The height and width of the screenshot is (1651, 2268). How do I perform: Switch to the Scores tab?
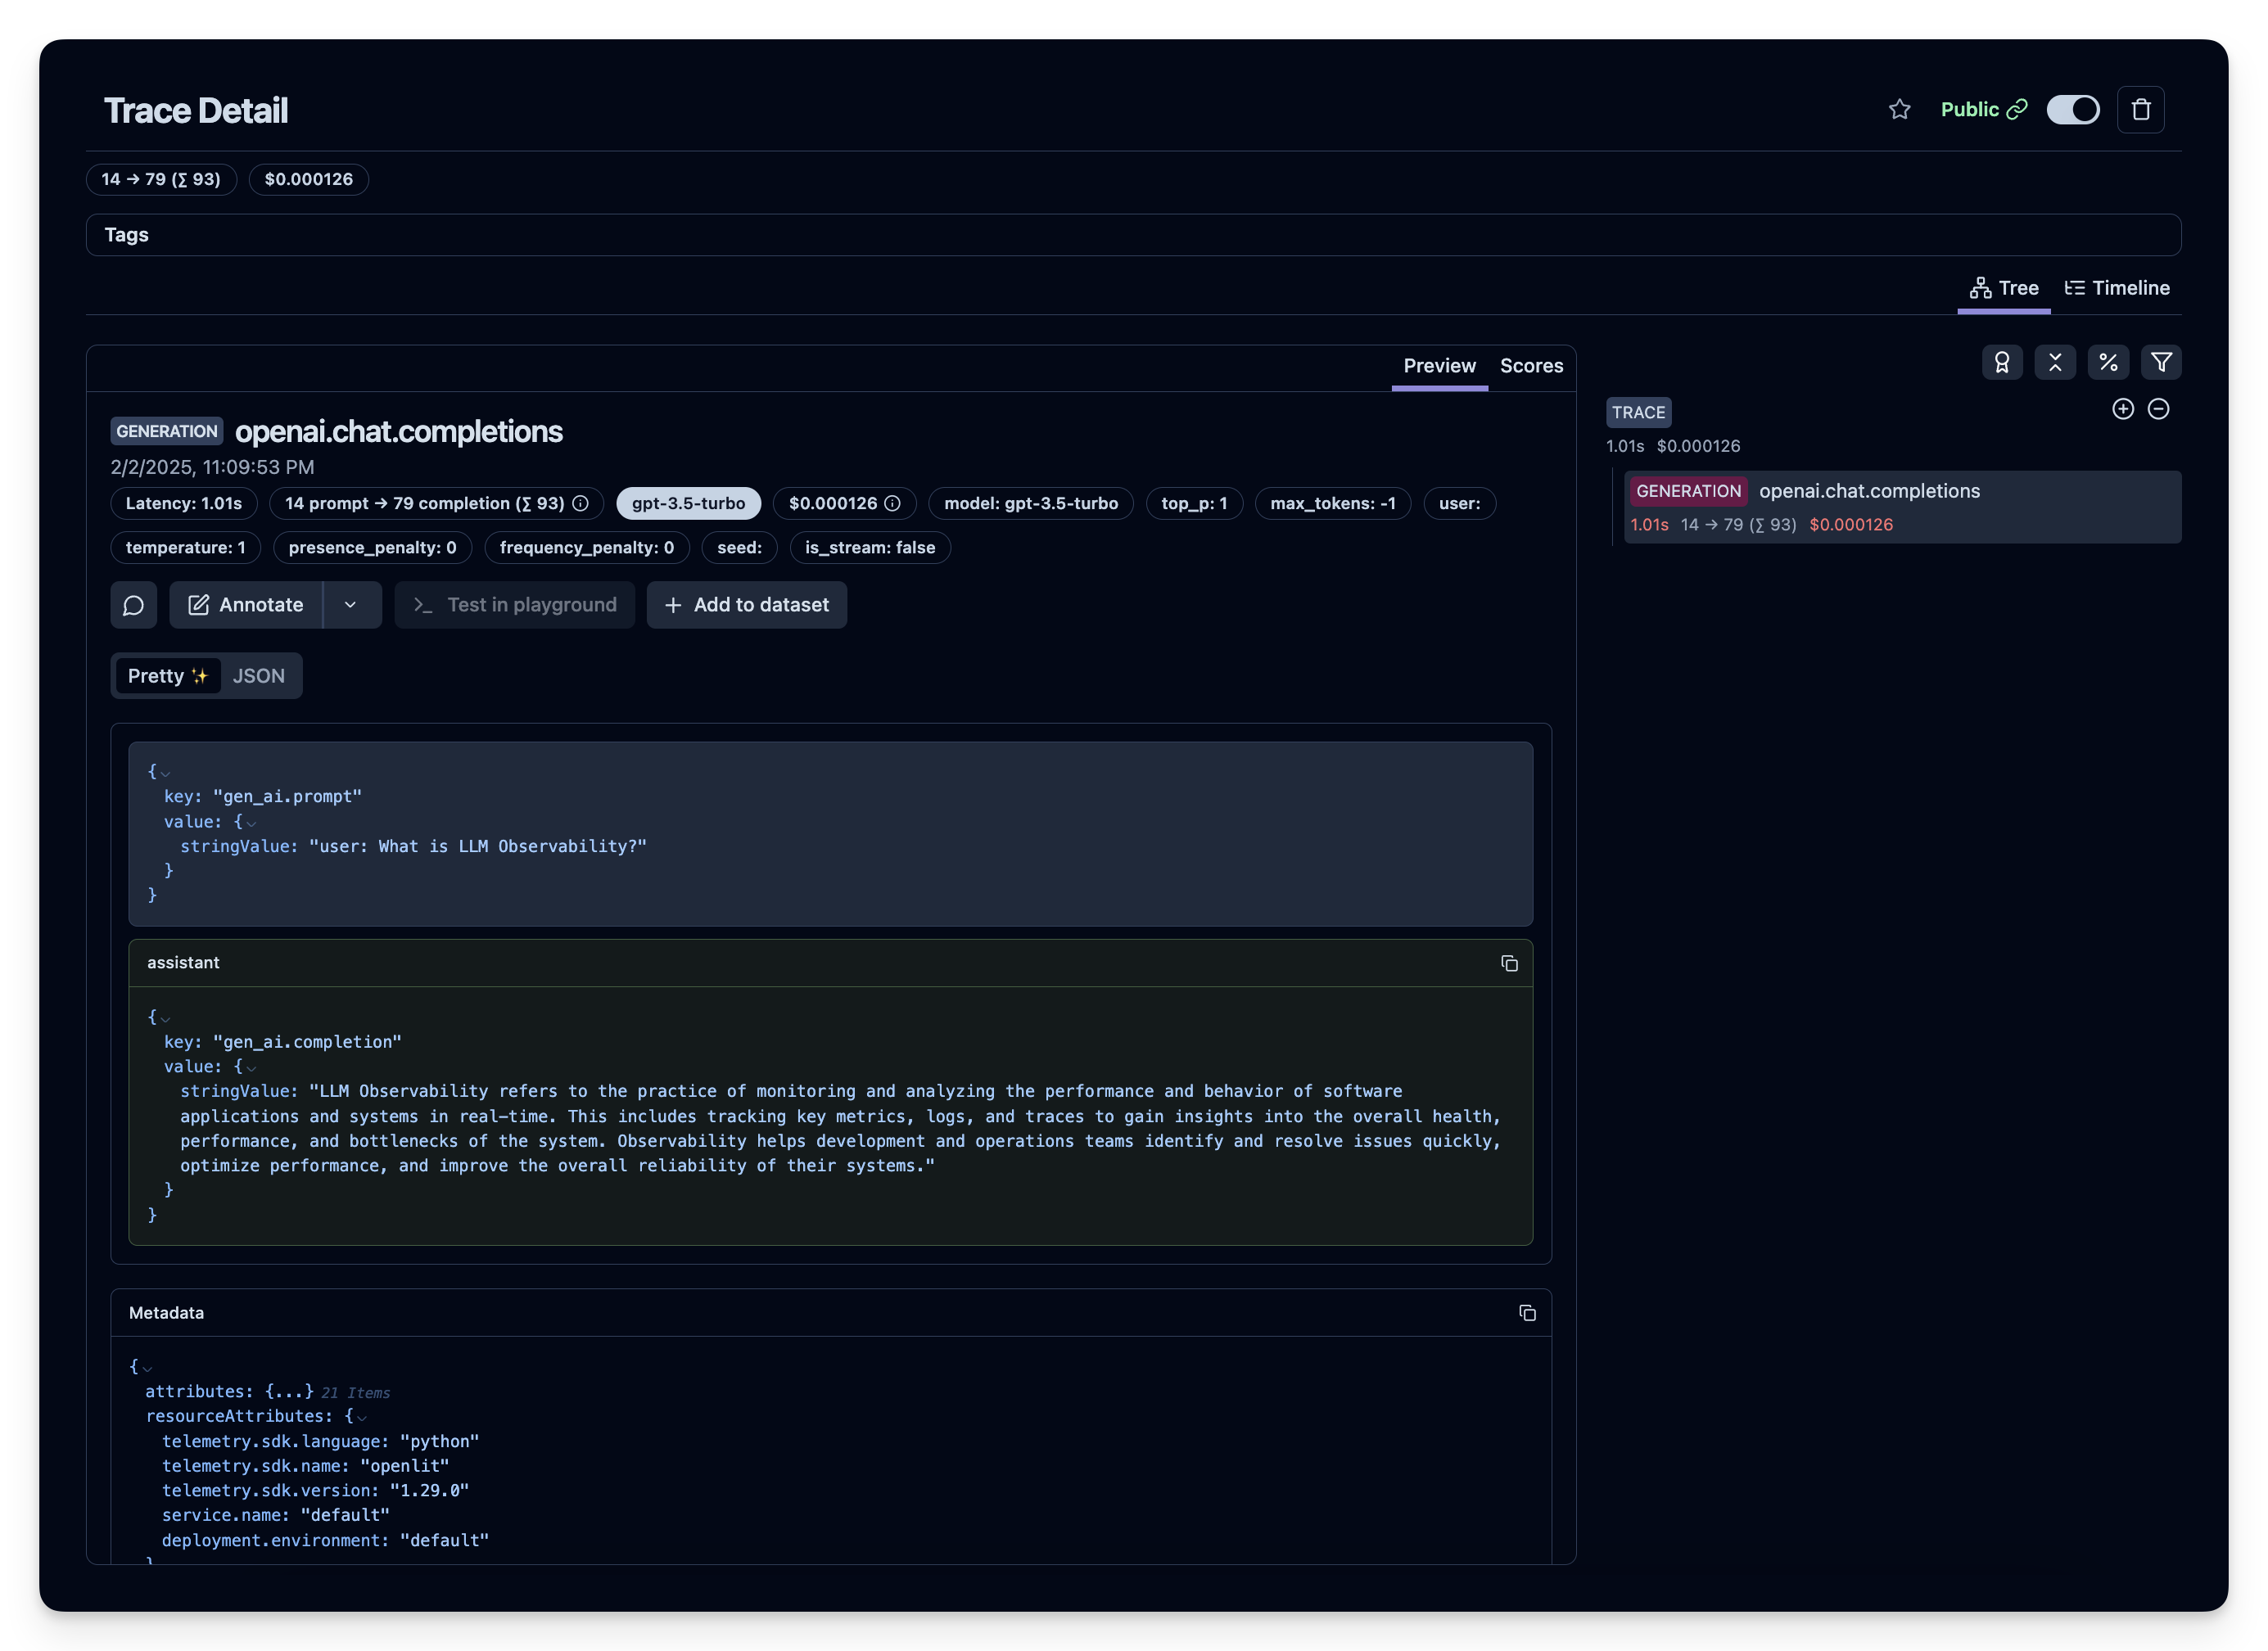coord(1531,366)
